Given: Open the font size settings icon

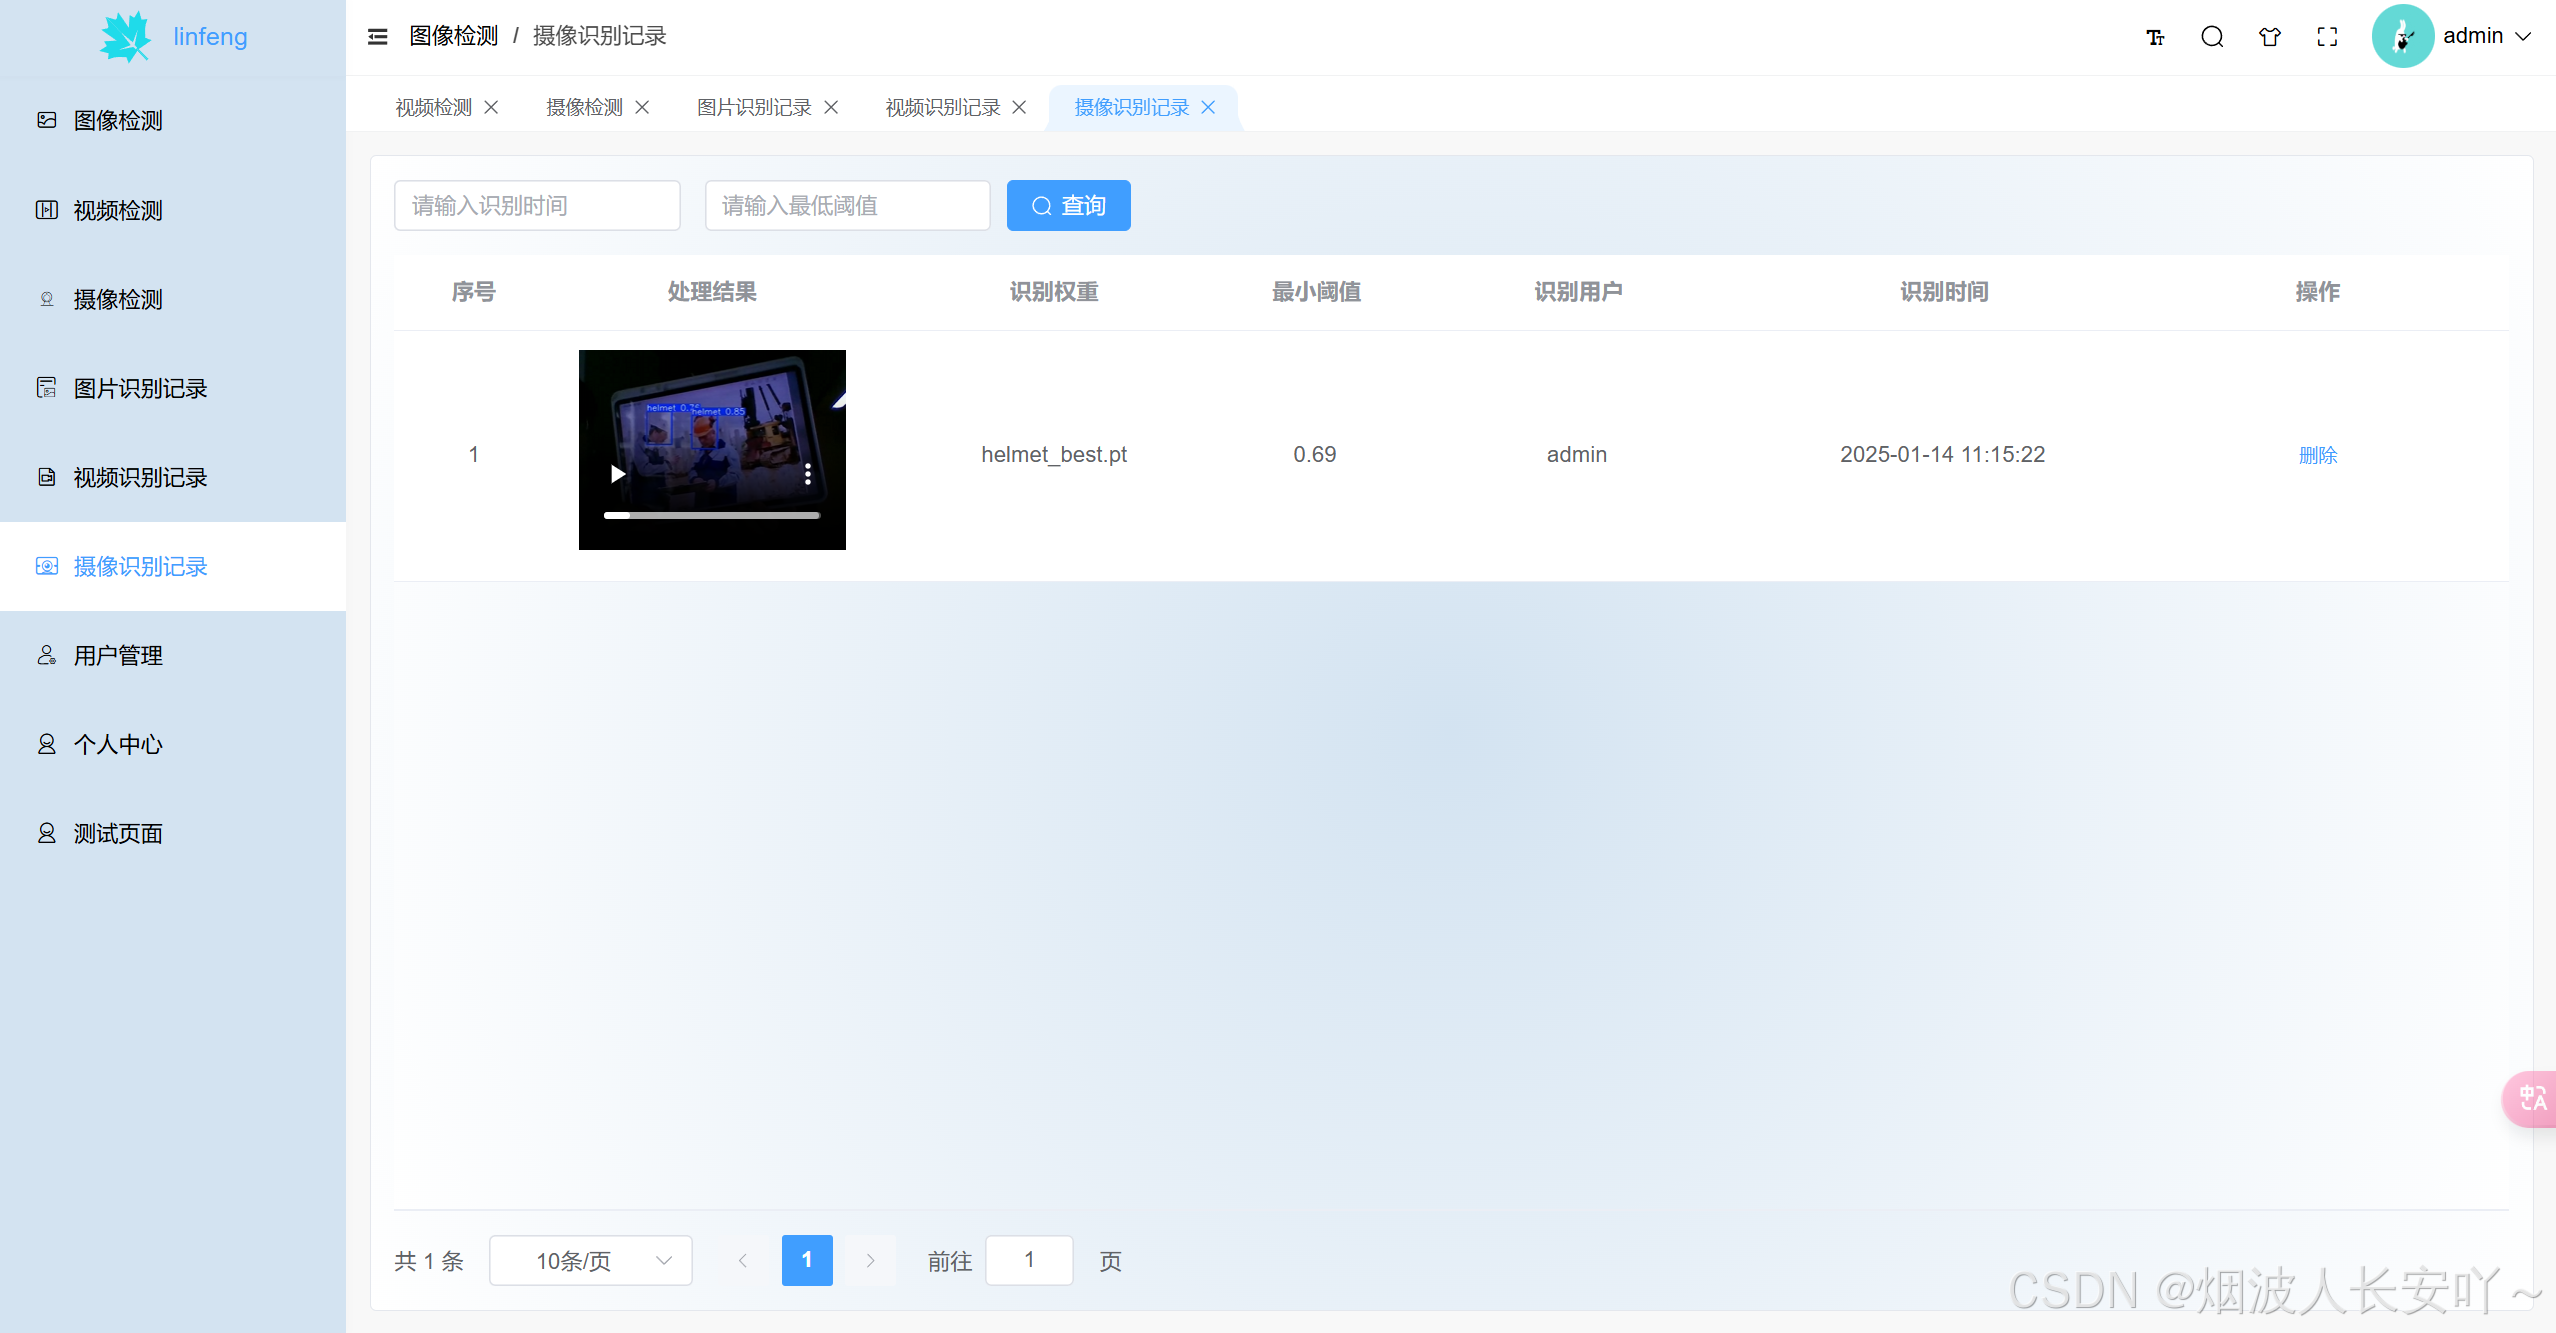Looking at the screenshot, I should tap(2155, 37).
